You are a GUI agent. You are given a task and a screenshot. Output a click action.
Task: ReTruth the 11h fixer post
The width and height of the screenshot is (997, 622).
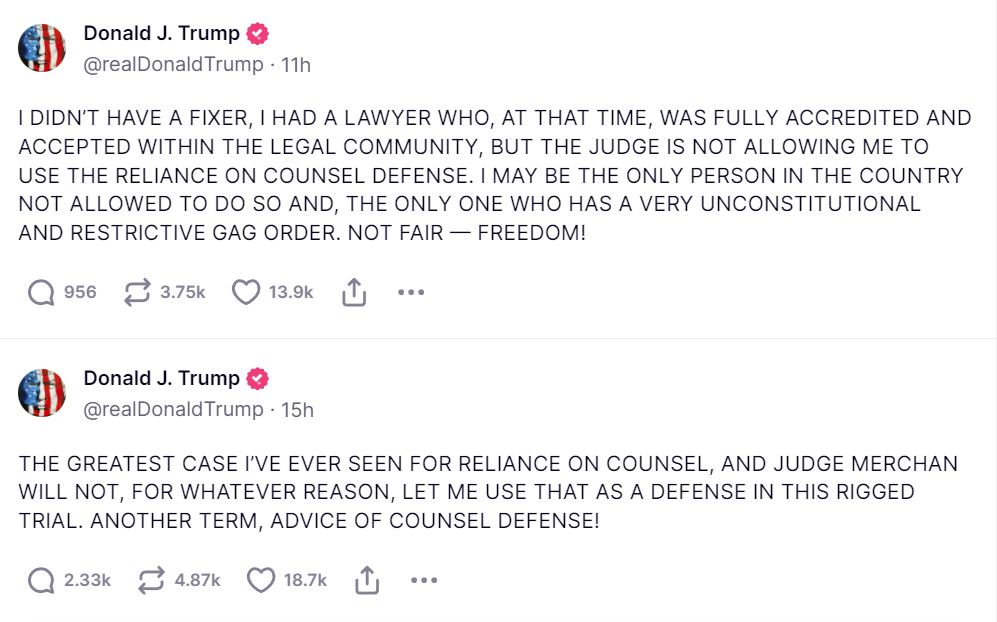tap(137, 292)
